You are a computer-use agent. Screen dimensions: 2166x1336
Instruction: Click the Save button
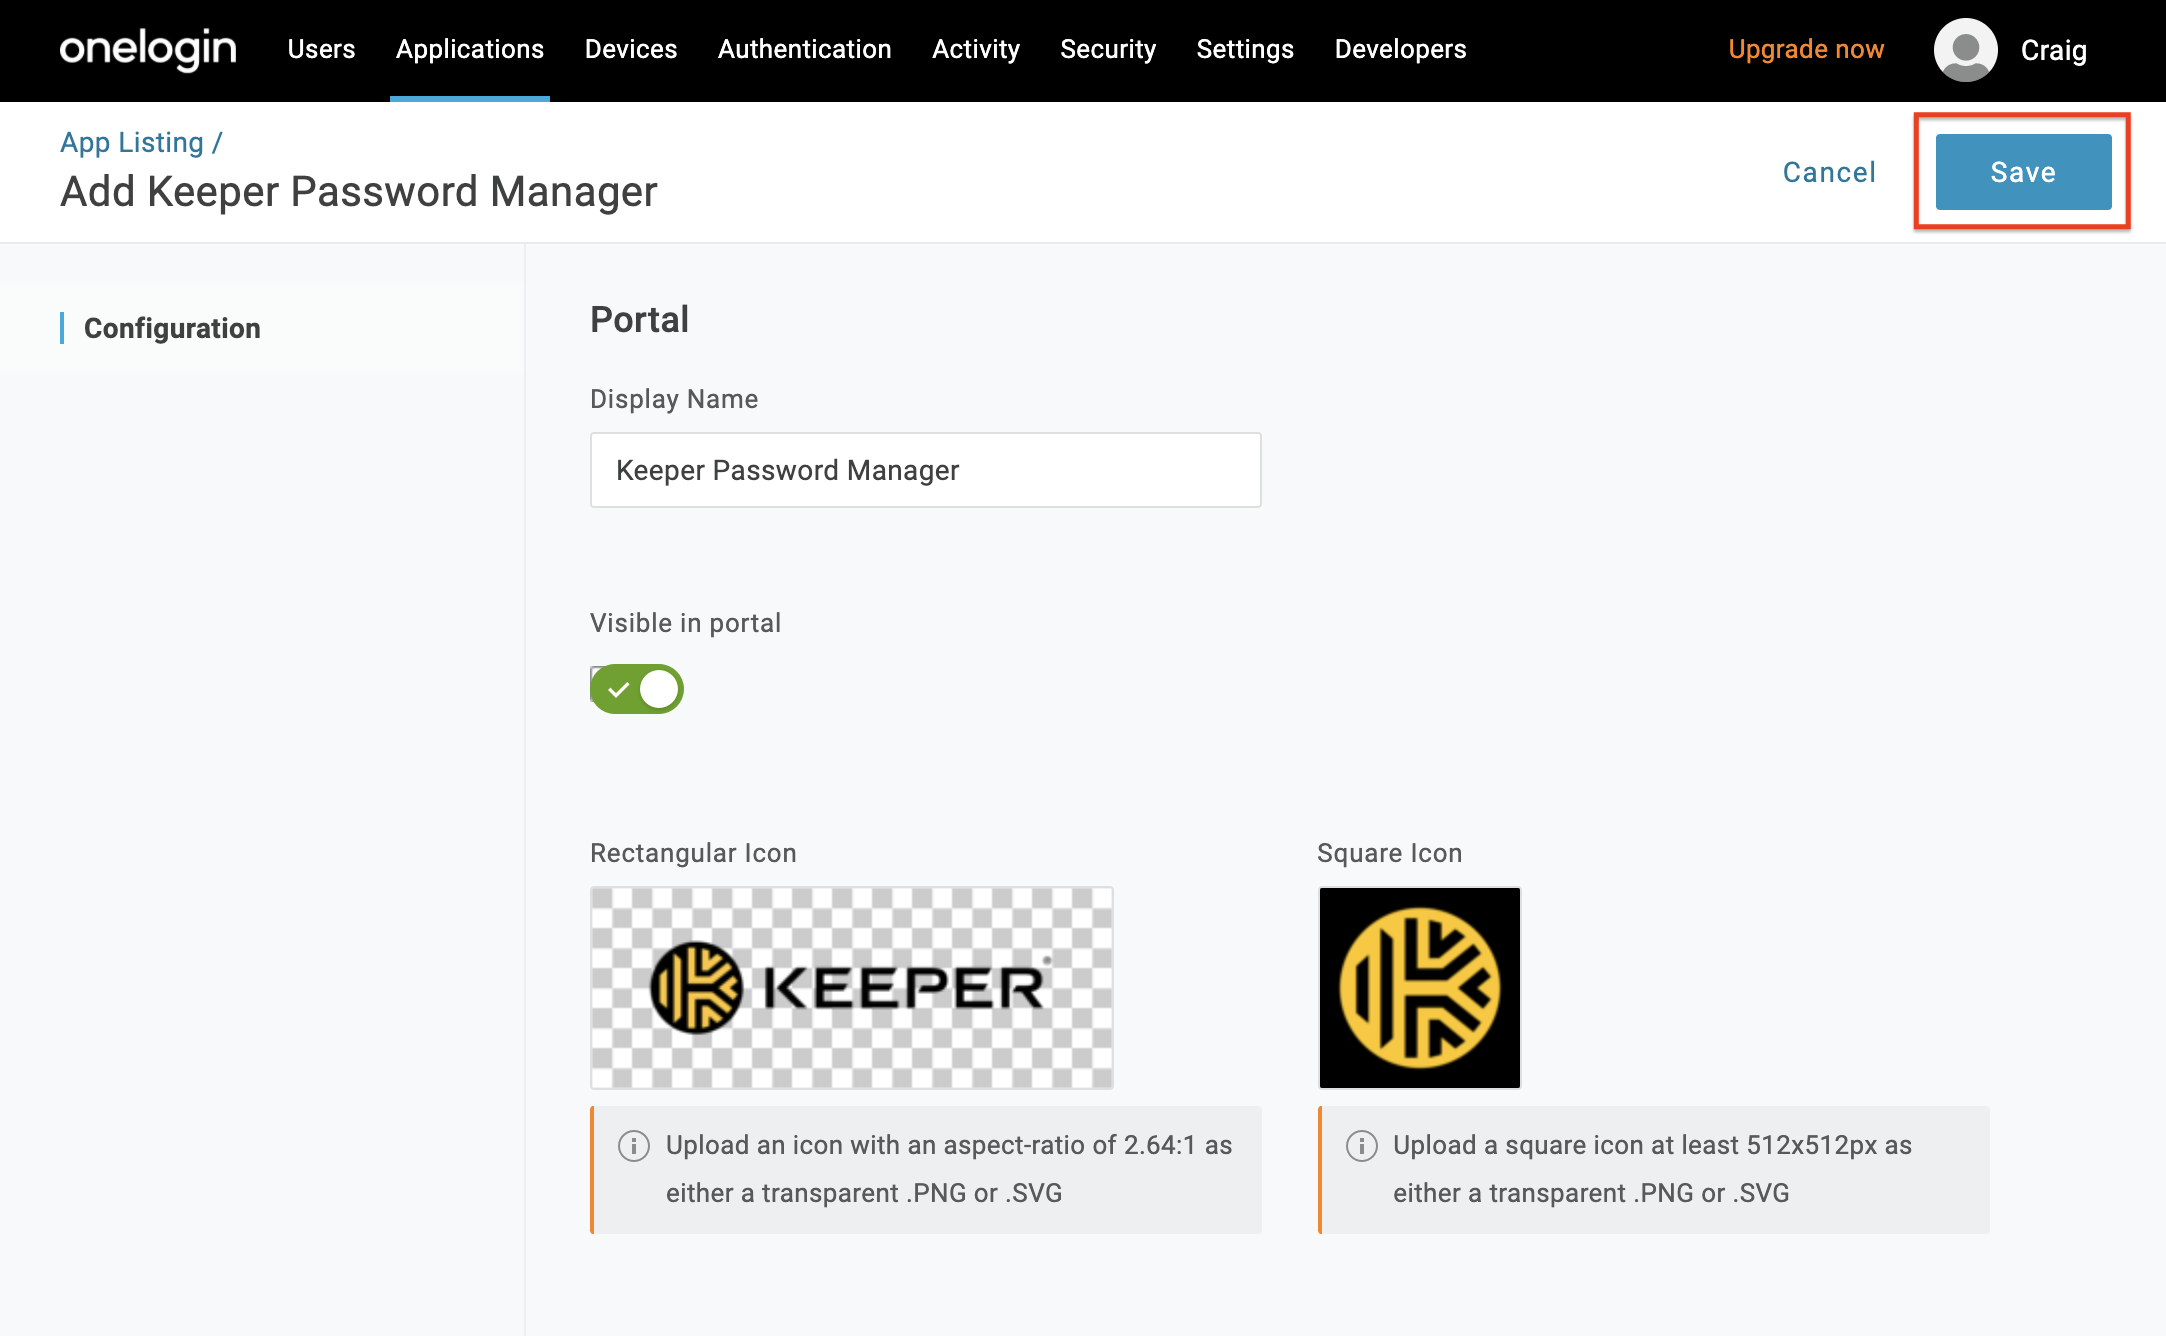coord(2023,172)
